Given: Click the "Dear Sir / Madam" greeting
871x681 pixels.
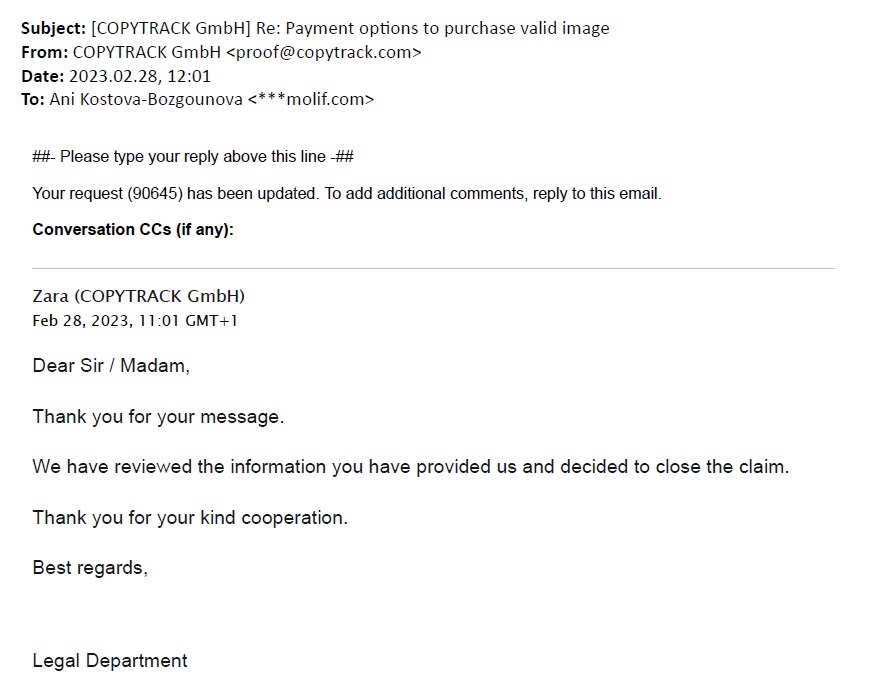Looking at the screenshot, I should coord(111,366).
